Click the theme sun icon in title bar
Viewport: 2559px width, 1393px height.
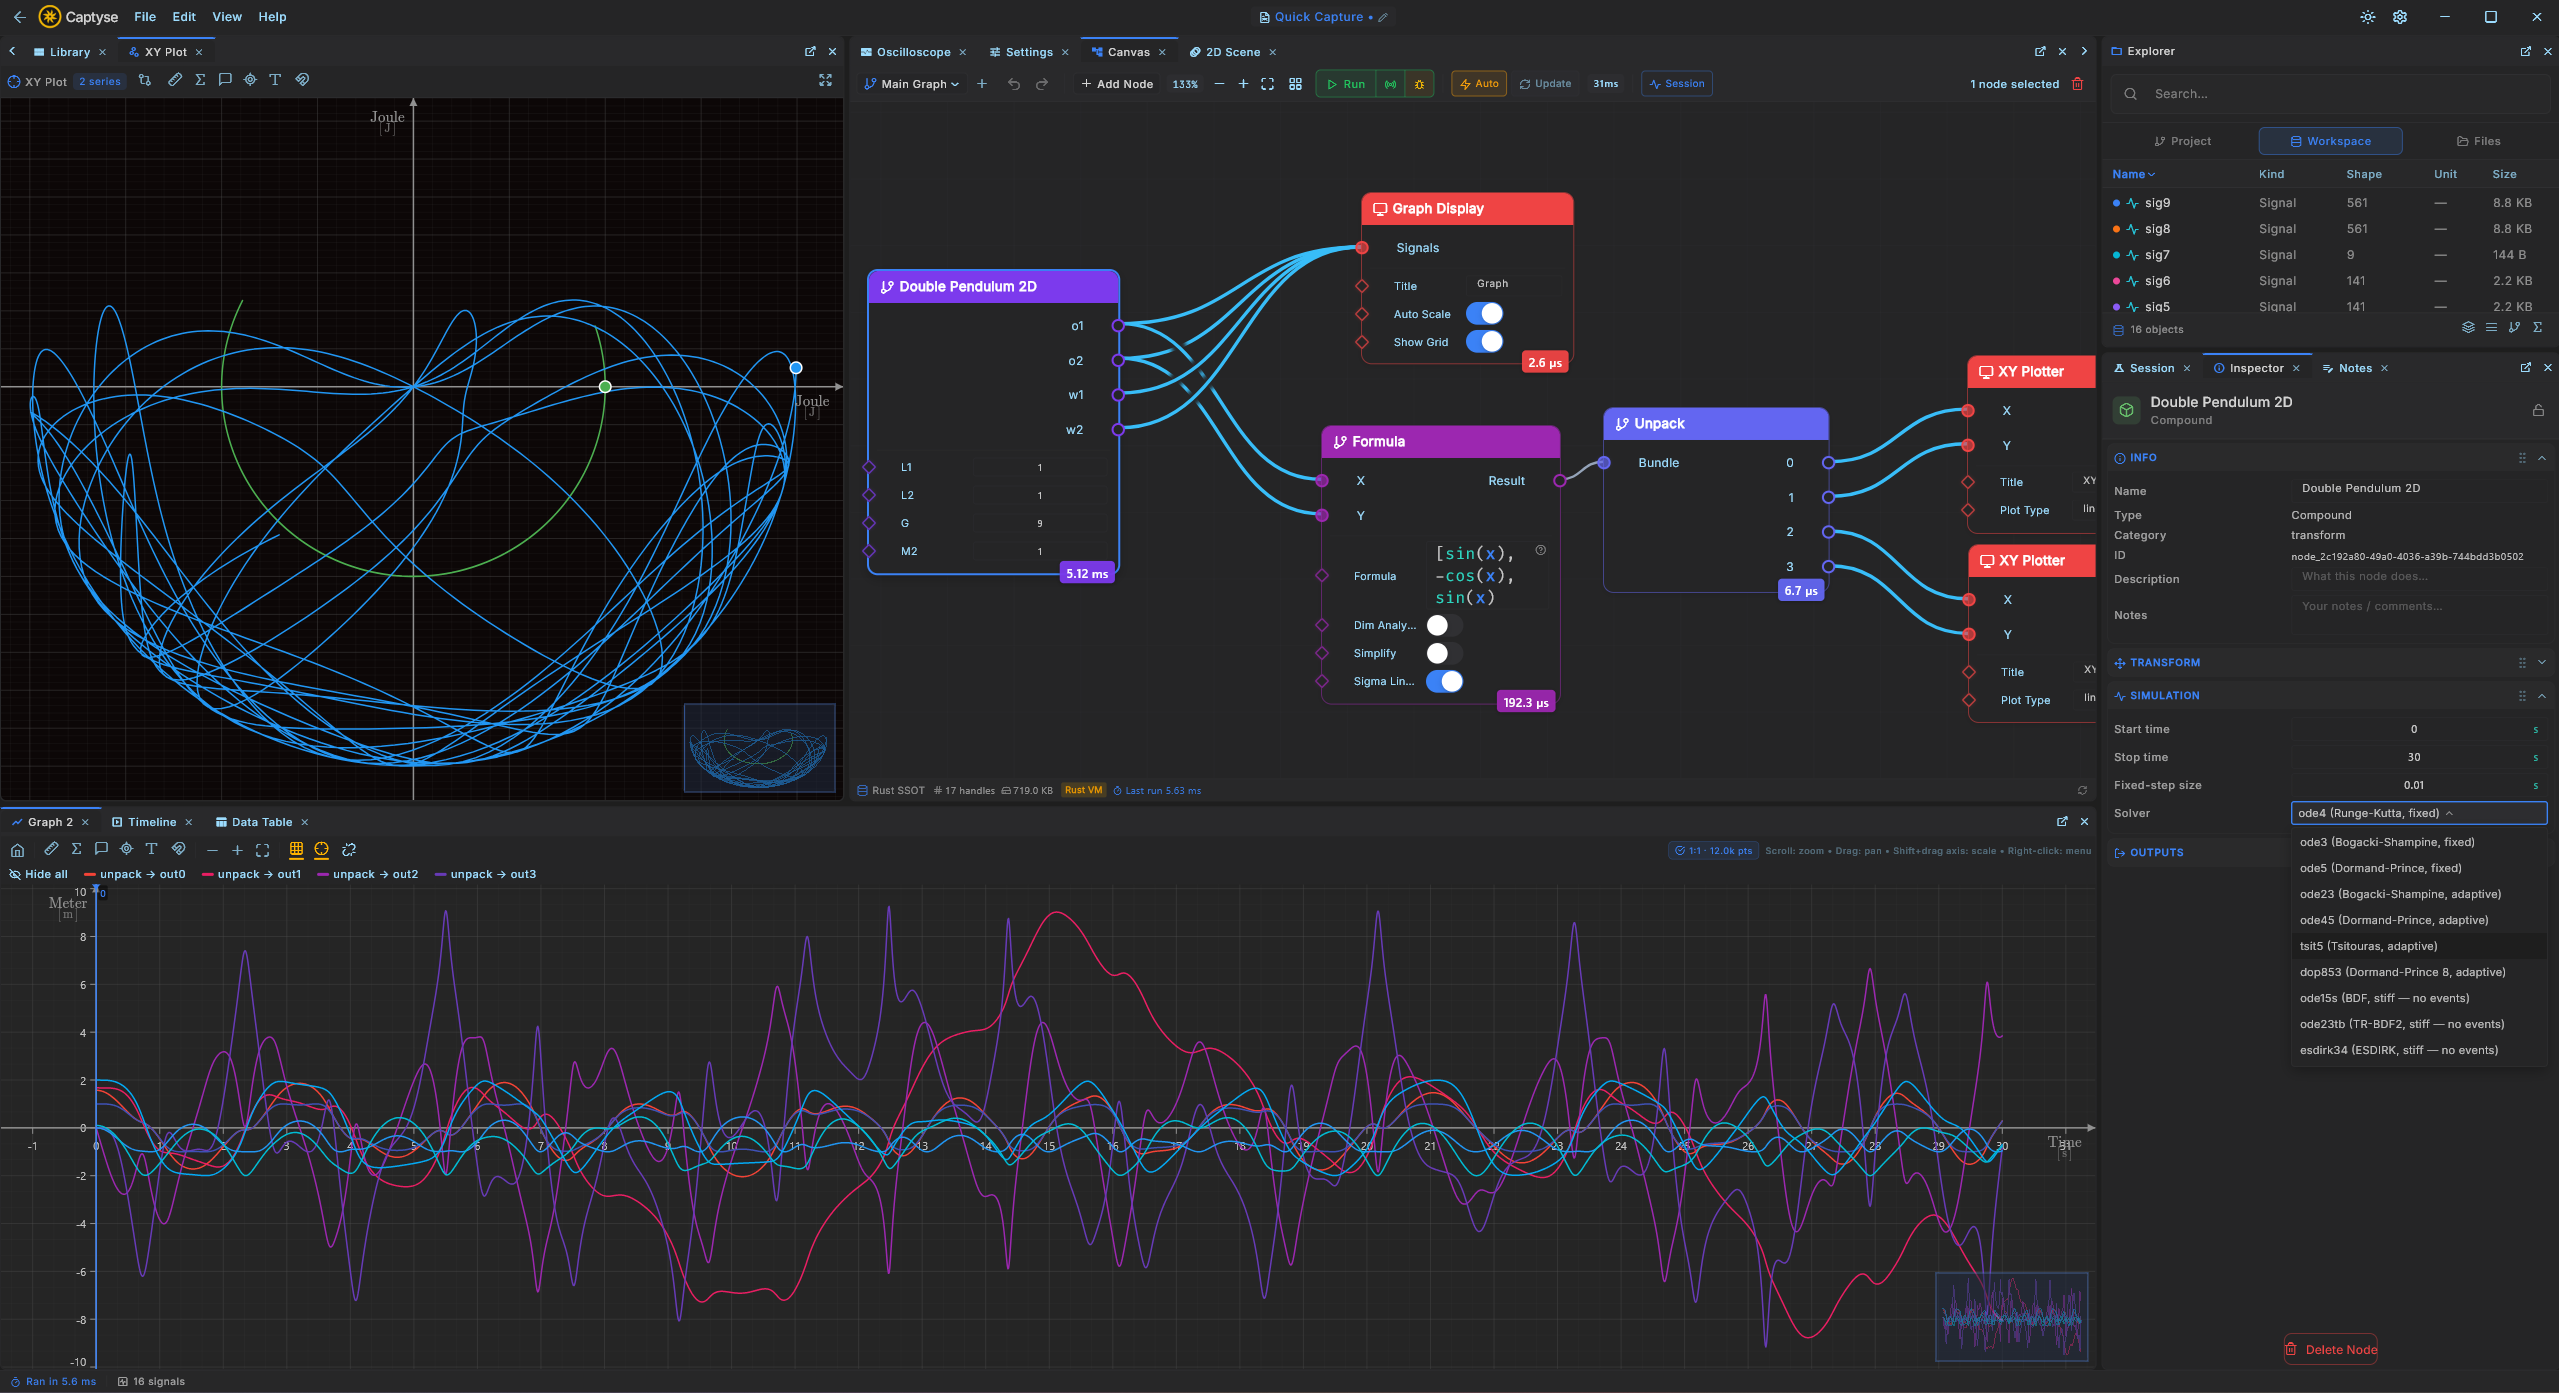(x=2367, y=17)
